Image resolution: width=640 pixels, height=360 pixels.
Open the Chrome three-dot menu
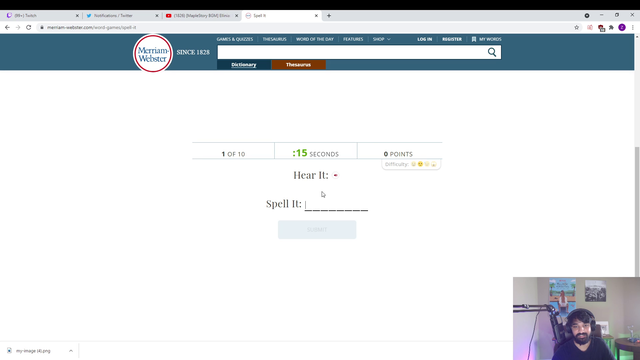pyautogui.click(x=632, y=27)
